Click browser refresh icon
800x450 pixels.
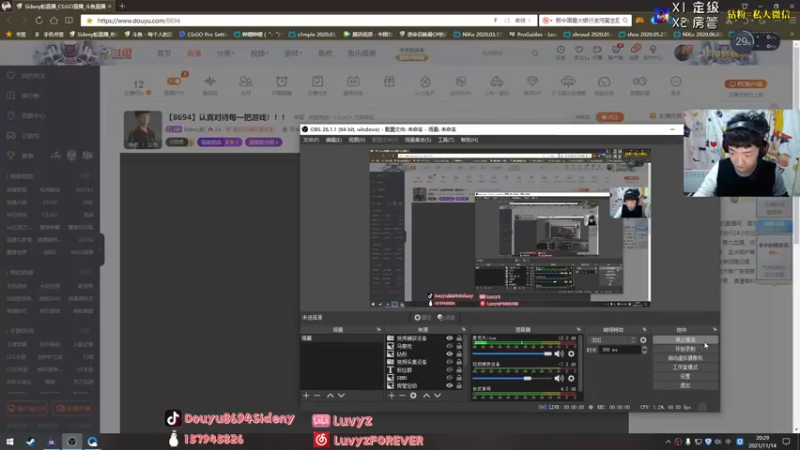point(39,20)
